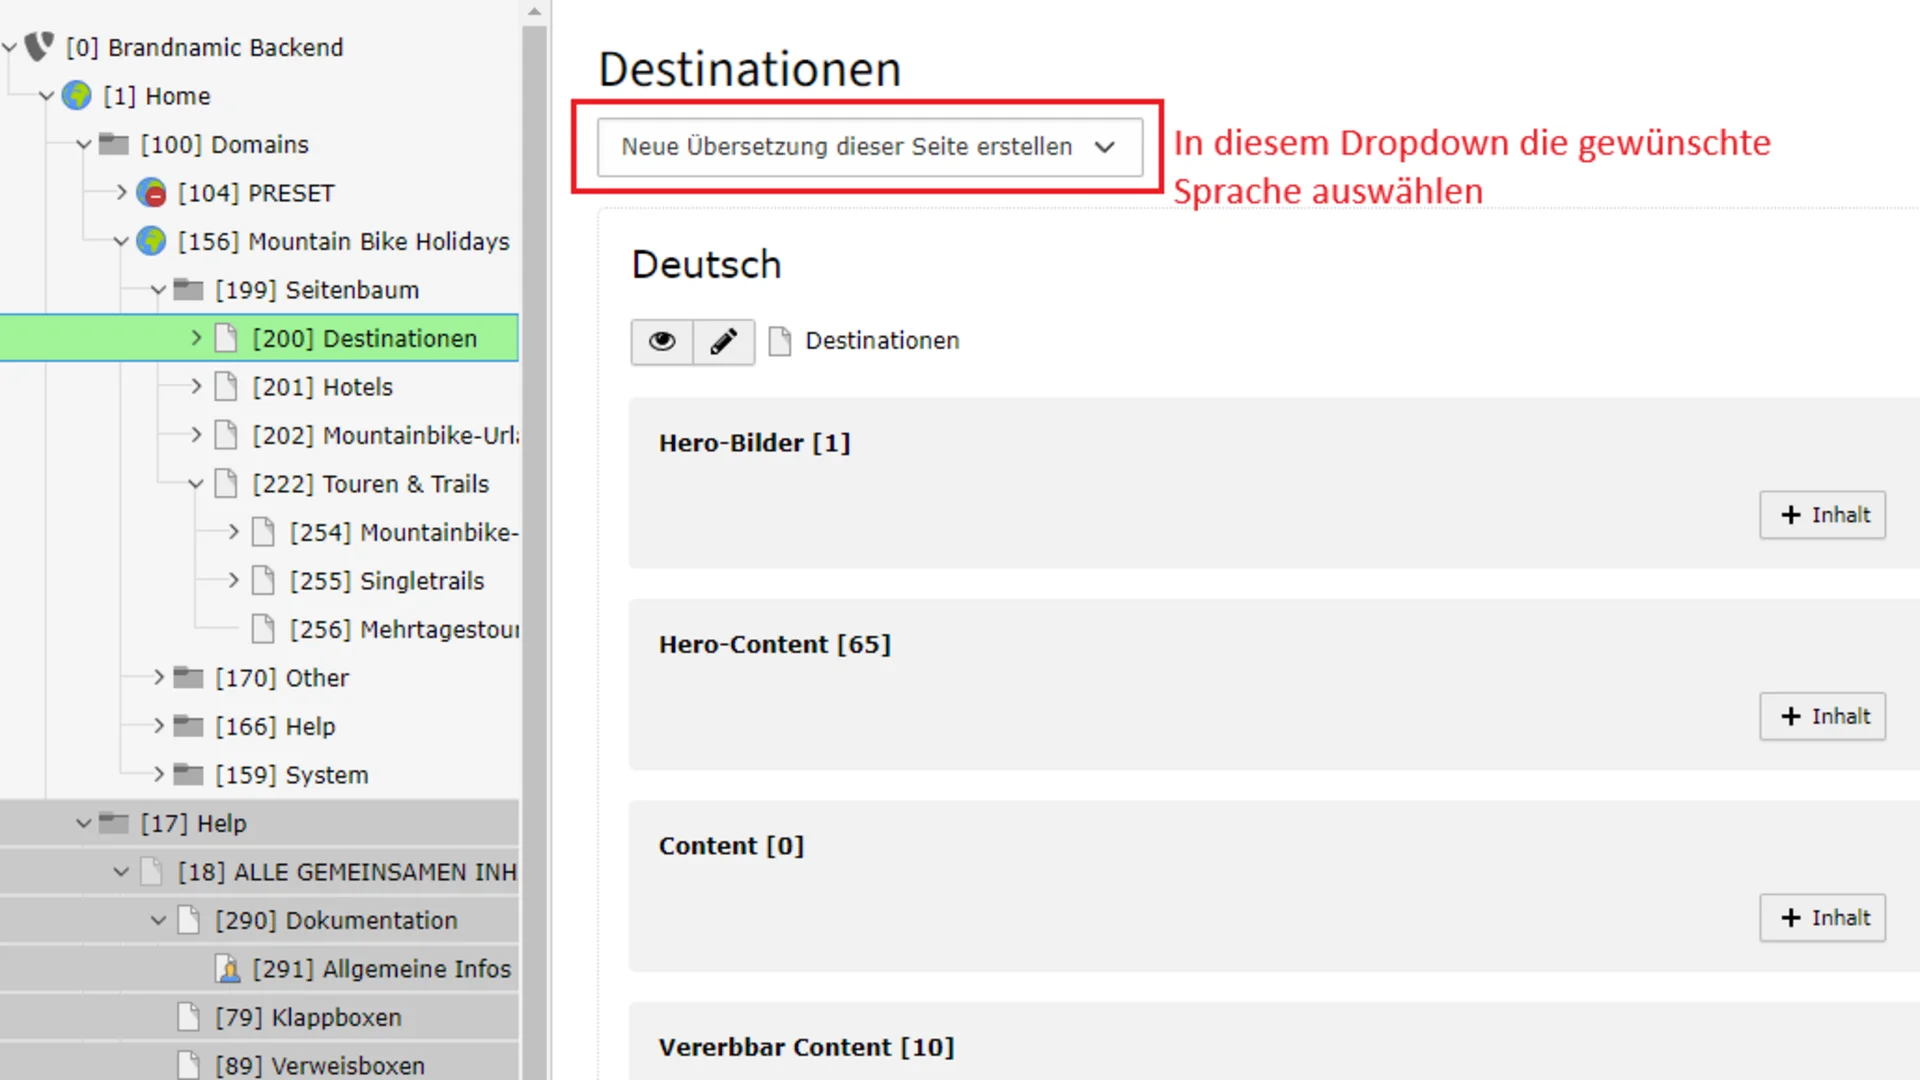Edit page properties with the pencil icon
1920x1080 pixels.
pyautogui.click(x=724, y=342)
